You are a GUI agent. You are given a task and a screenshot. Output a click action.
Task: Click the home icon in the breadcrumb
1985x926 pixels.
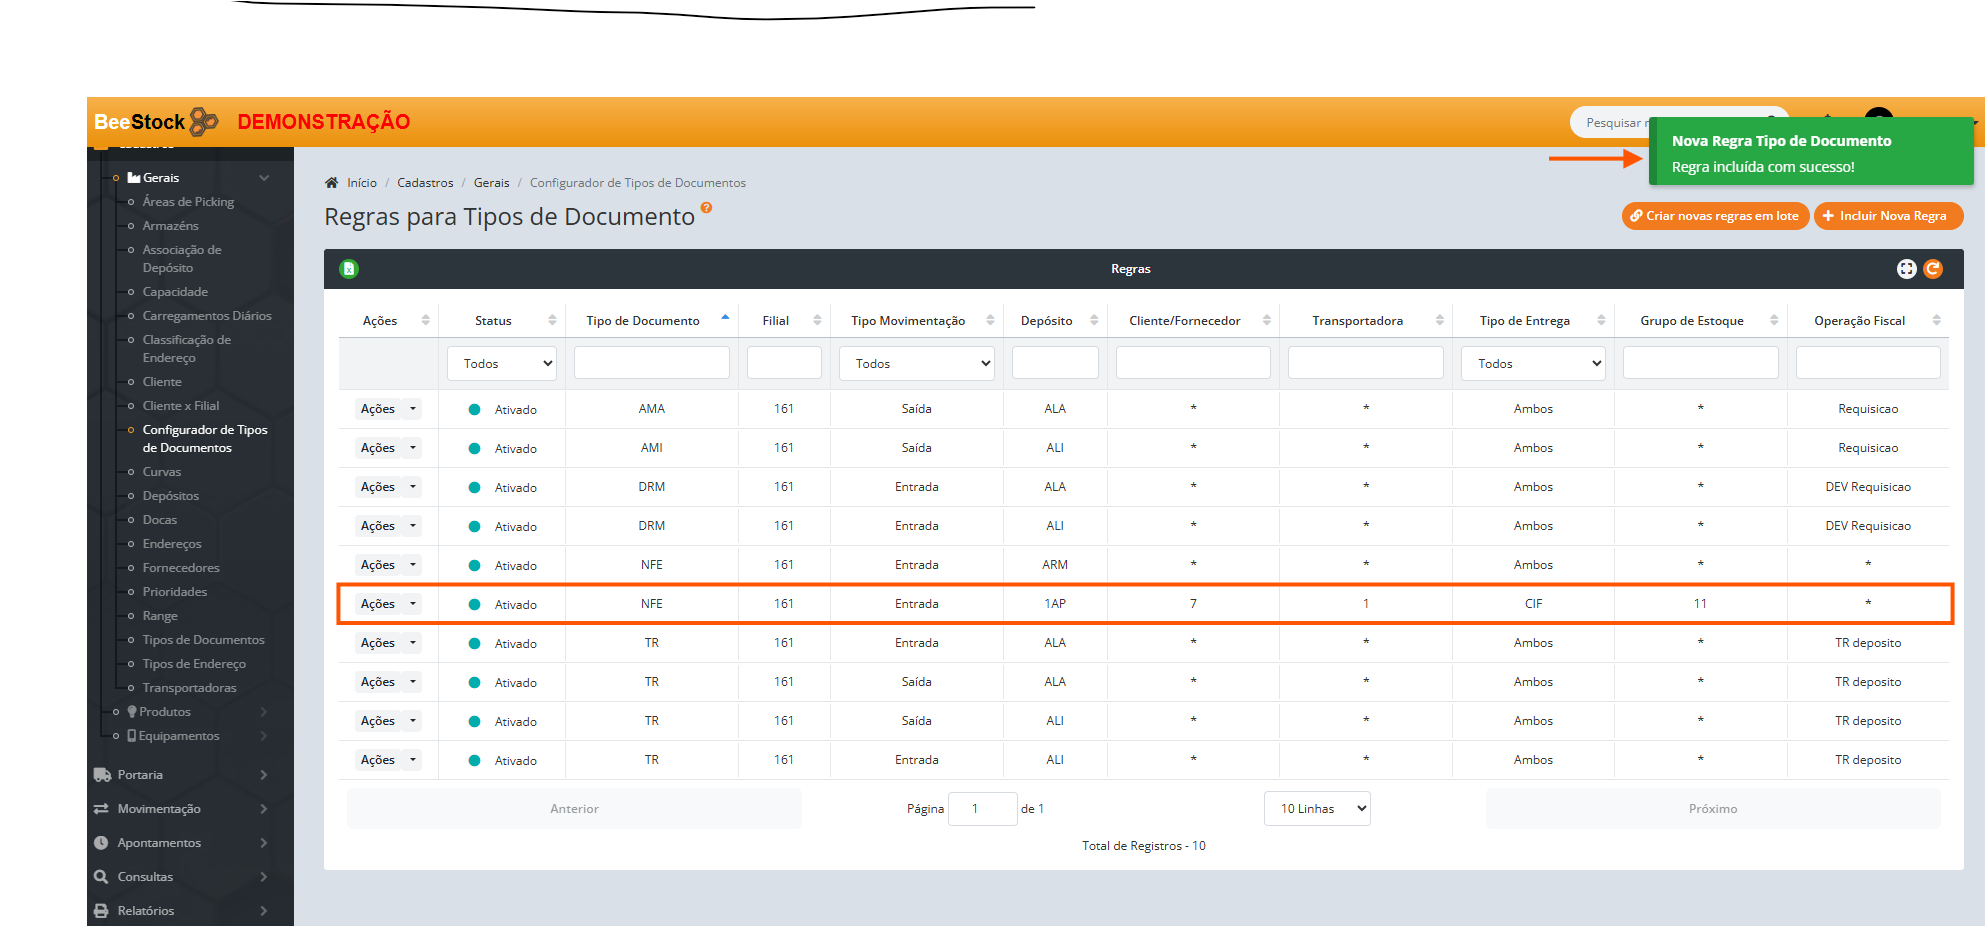331,183
